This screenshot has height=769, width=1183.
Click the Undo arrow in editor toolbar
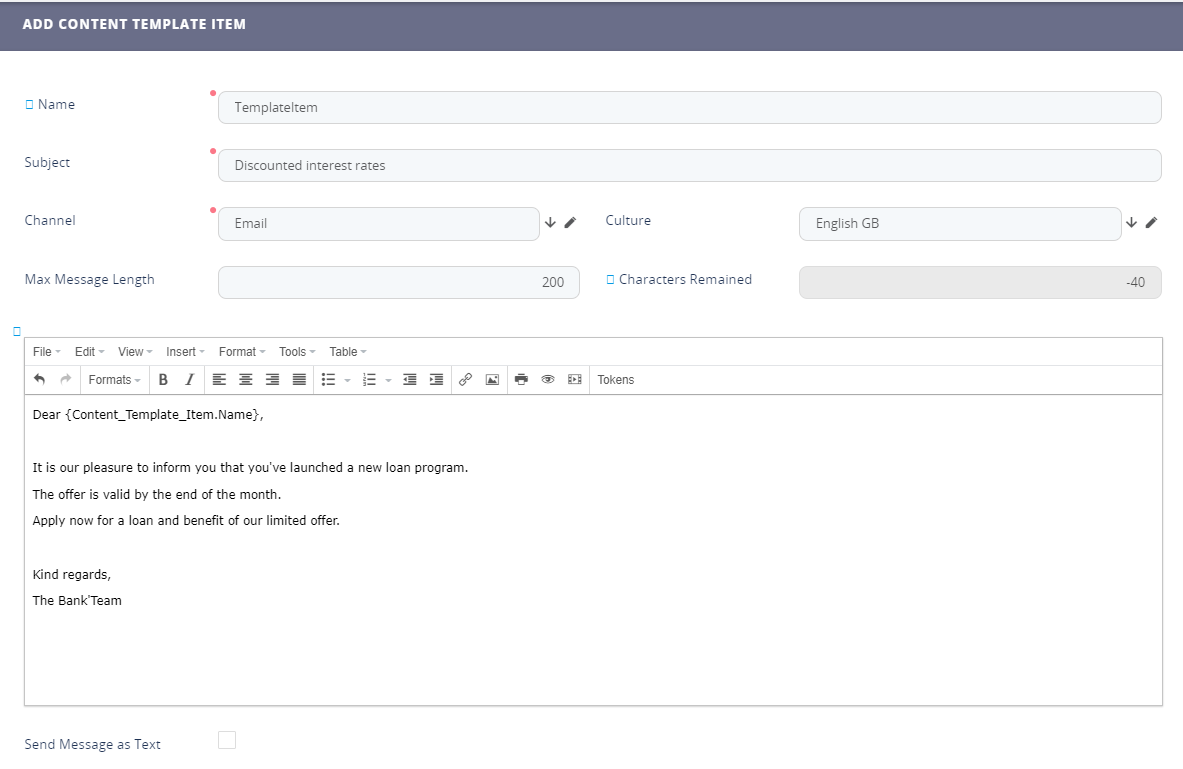click(x=39, y=380)
